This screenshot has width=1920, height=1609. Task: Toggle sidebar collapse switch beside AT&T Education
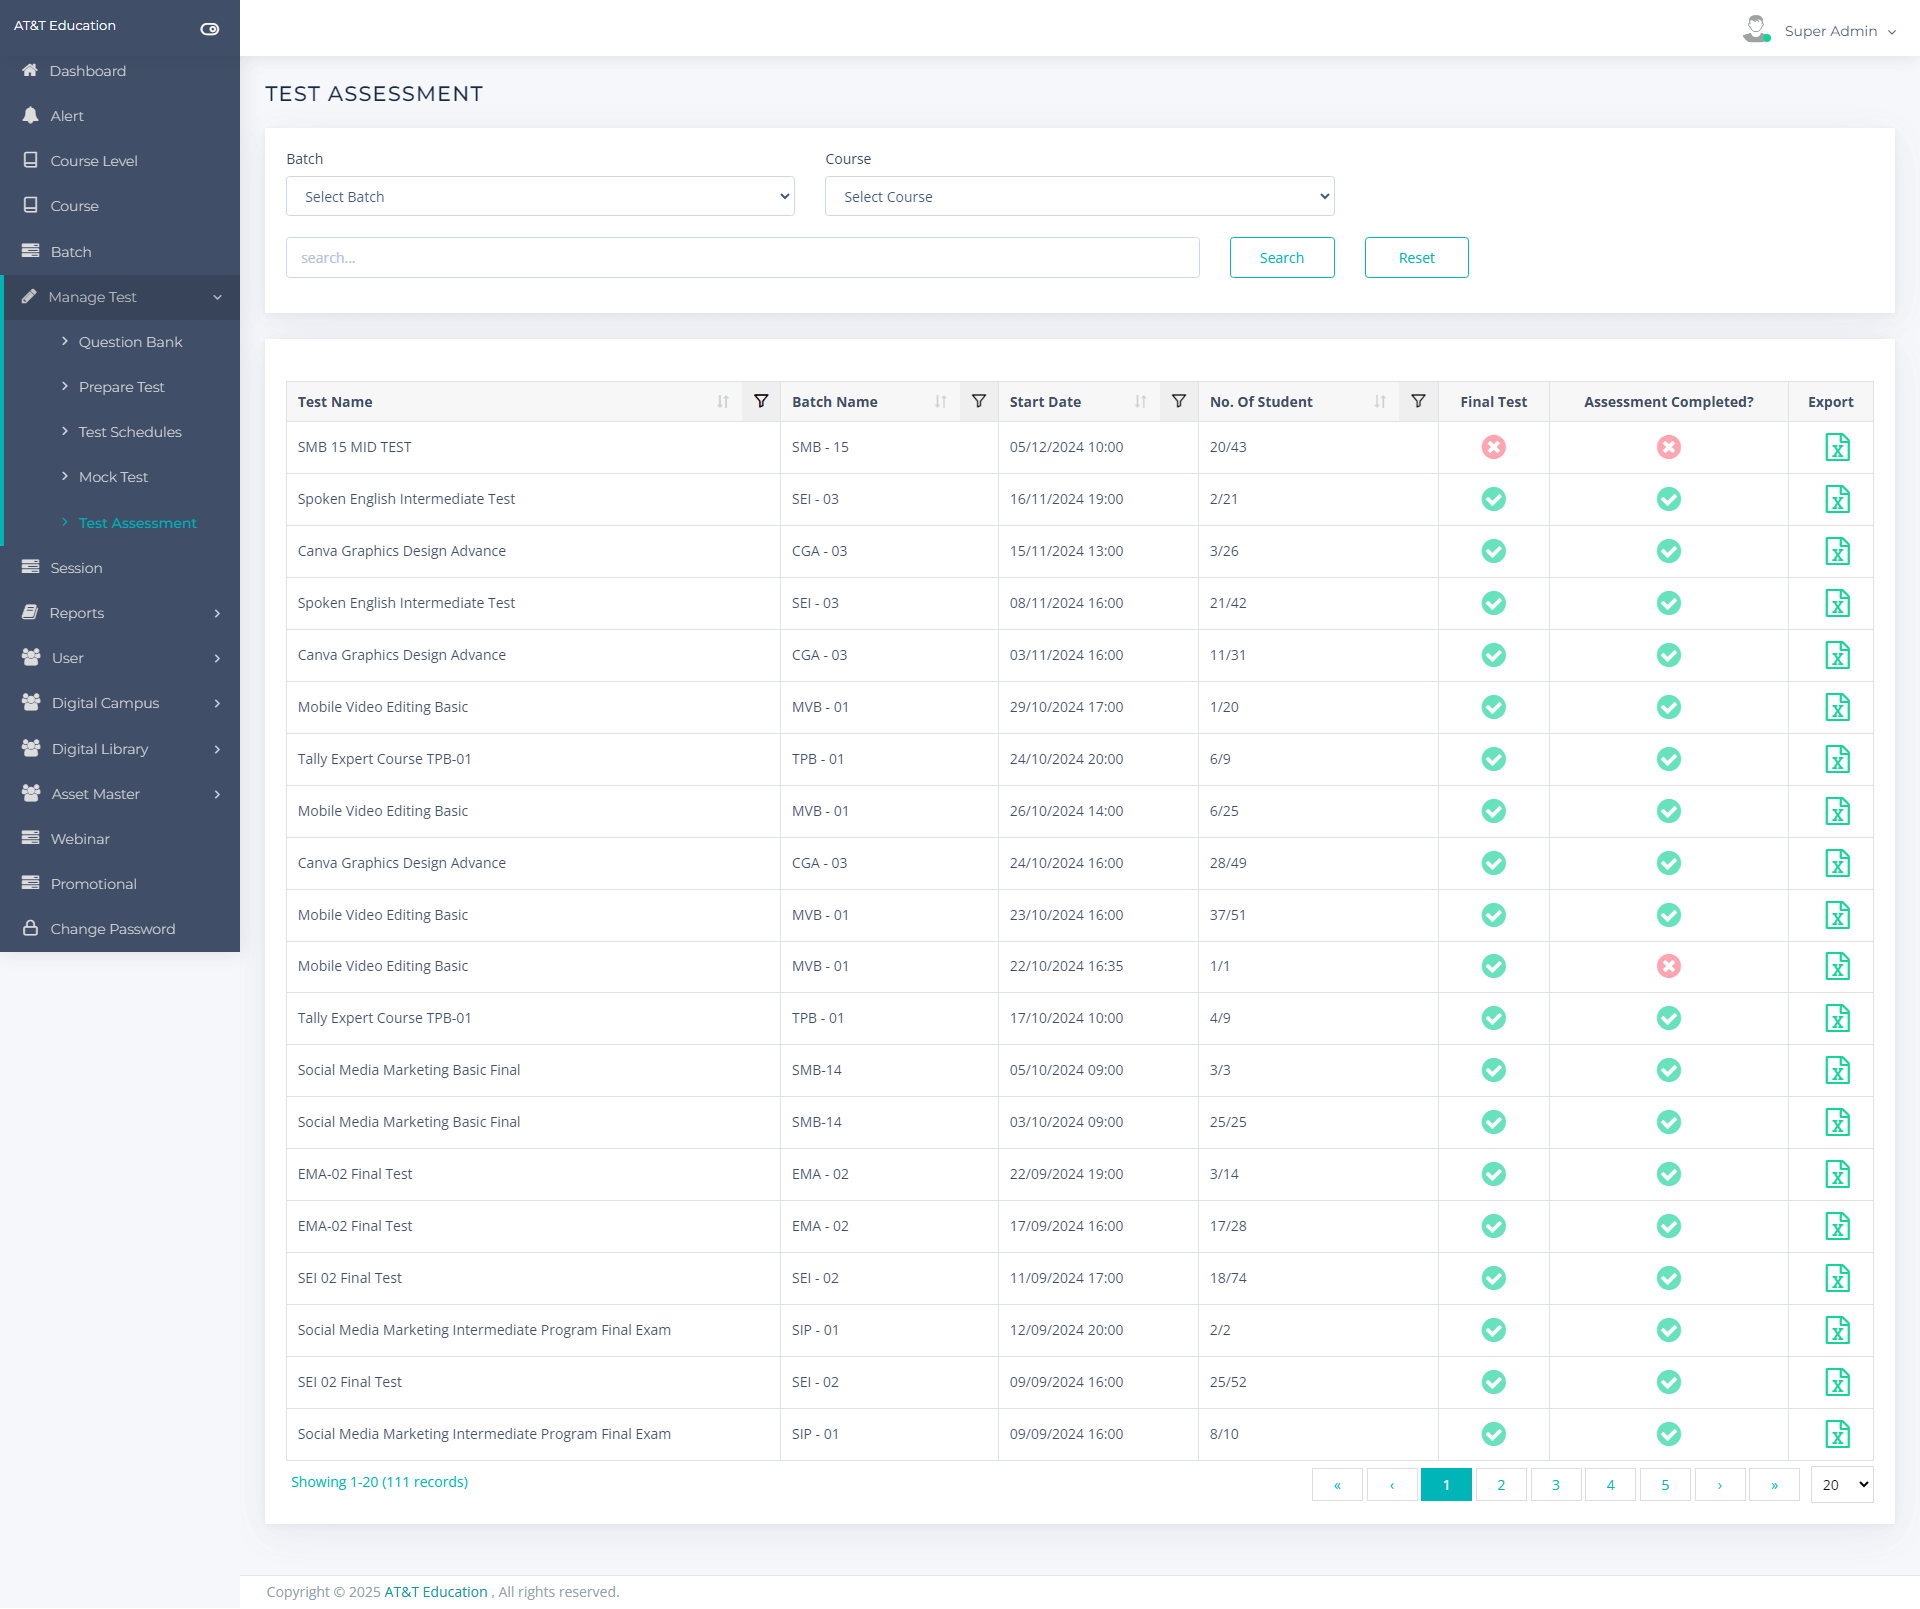pyautogui.click(x=210, y=29)
